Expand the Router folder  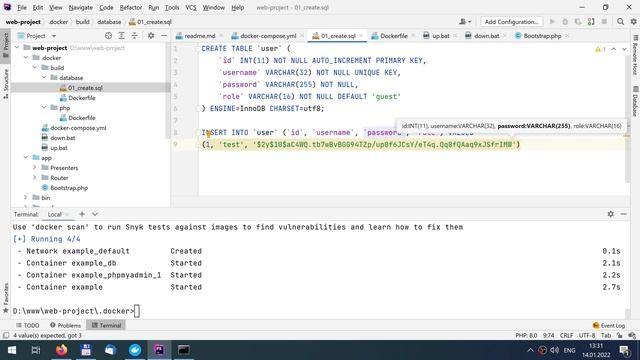click(35, 178)
